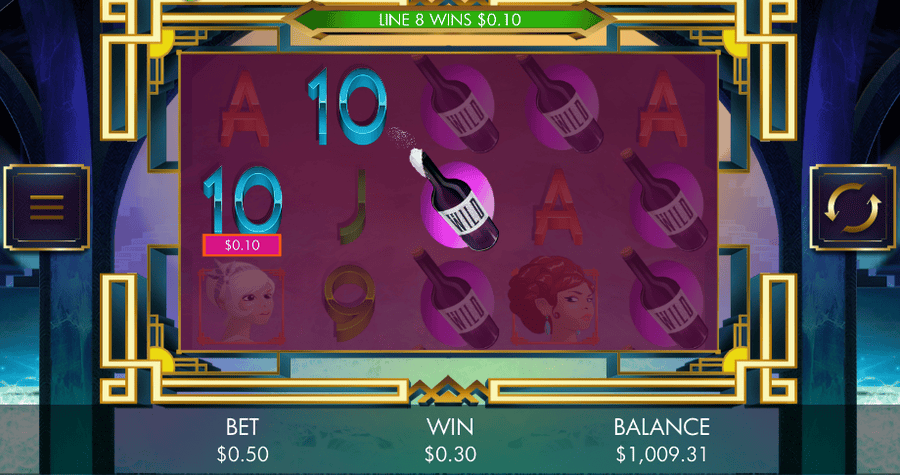The image size is (900, 475).
Task: Open the hamburger menu button
Action: [x=46, y=207]
